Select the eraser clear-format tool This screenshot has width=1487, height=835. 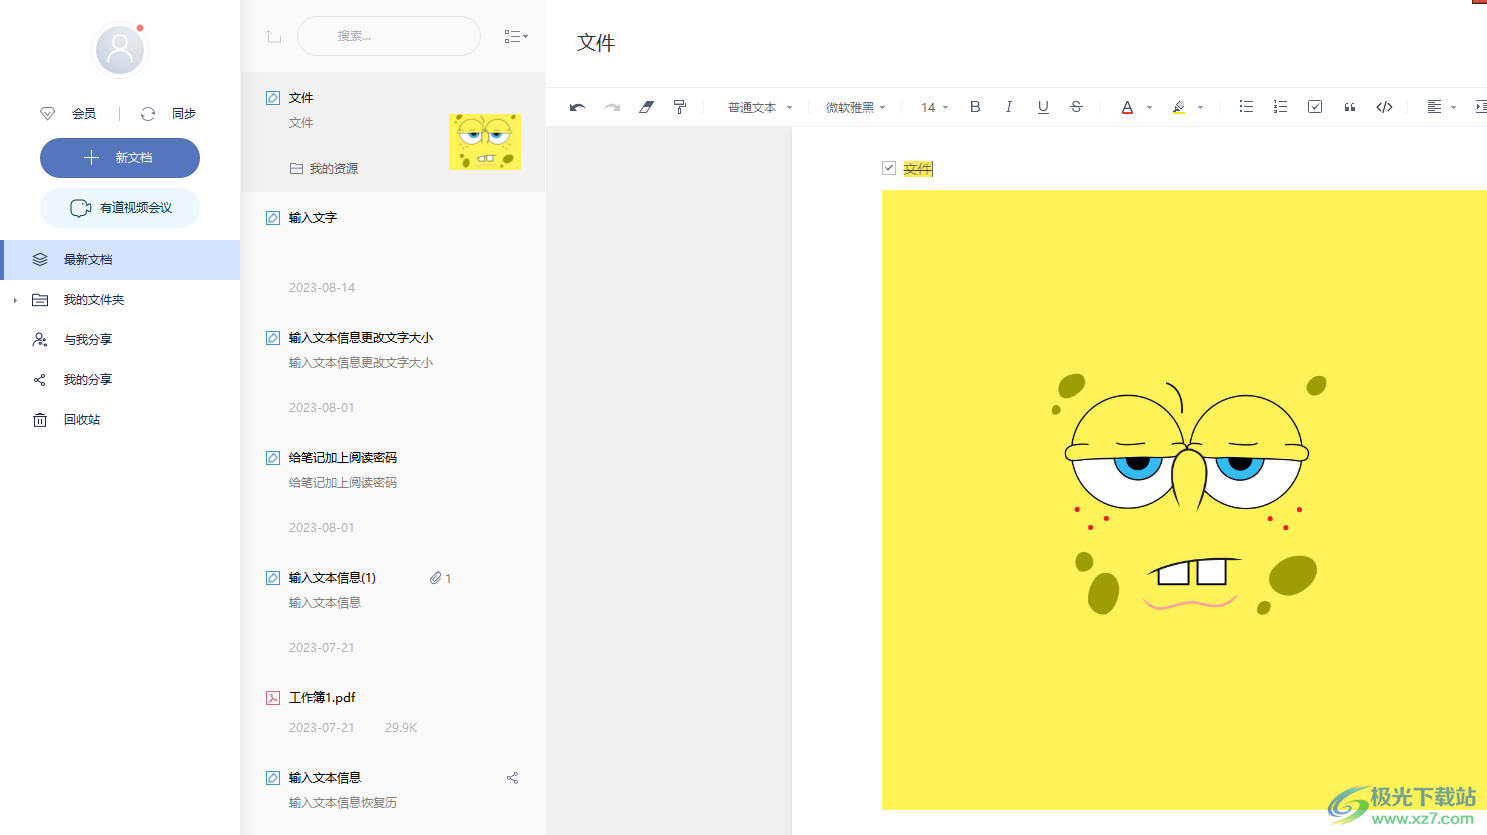point(646,107)
